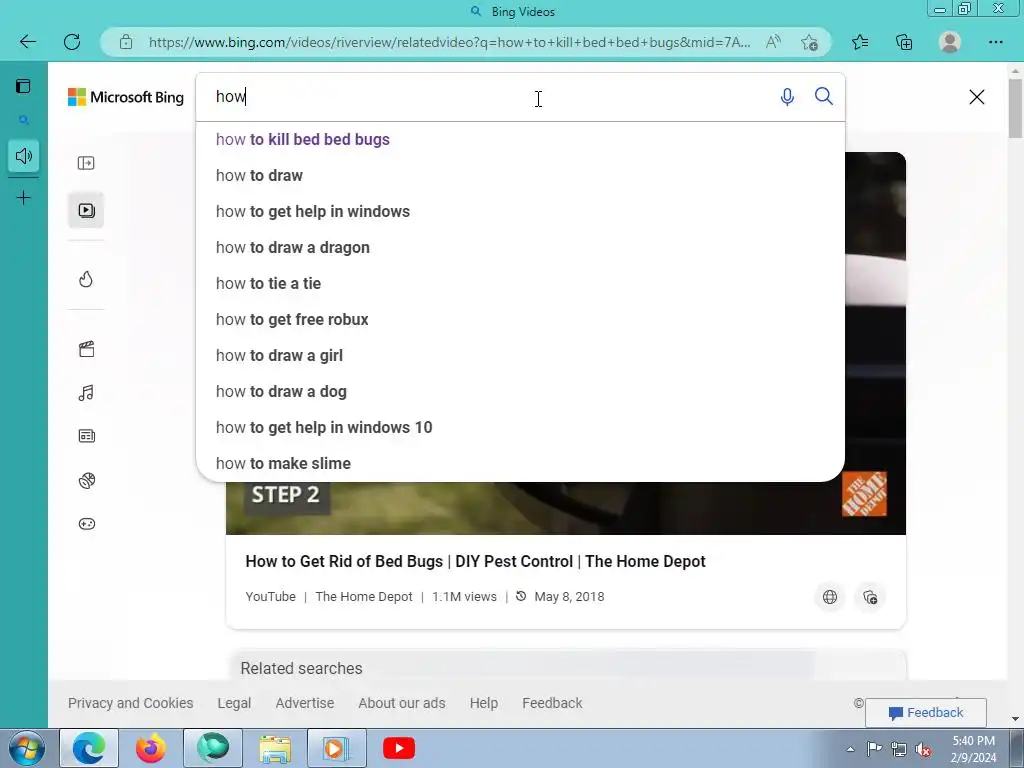This screenshot has width=1024, height=768.
Task: Open the Home Depot bed bugs video title
Action: coord(475,562)
